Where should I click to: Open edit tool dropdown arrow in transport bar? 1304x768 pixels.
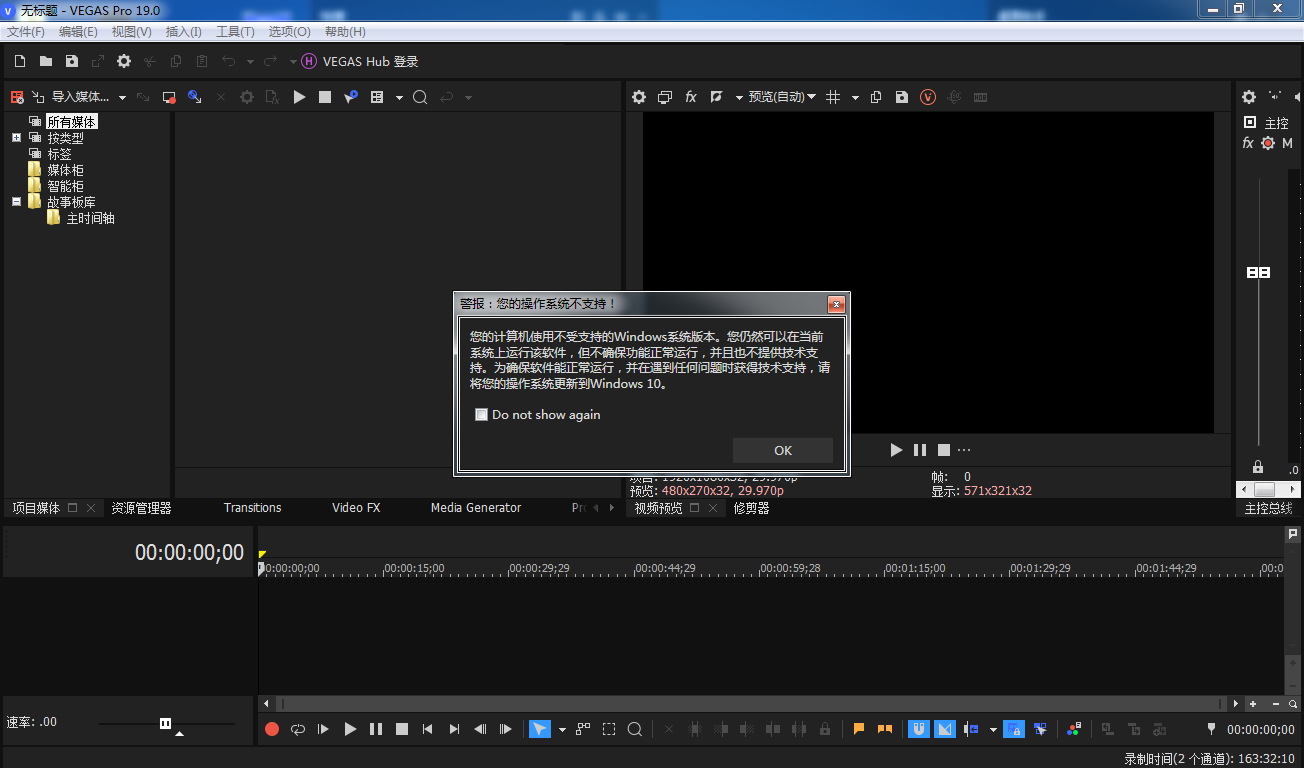point(562,730)
